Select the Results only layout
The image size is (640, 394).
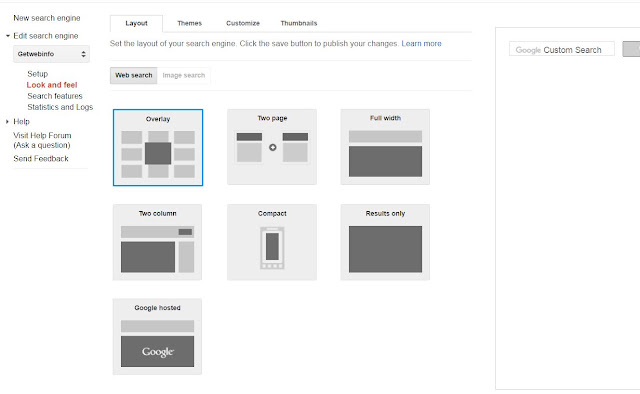pos(385,242)
